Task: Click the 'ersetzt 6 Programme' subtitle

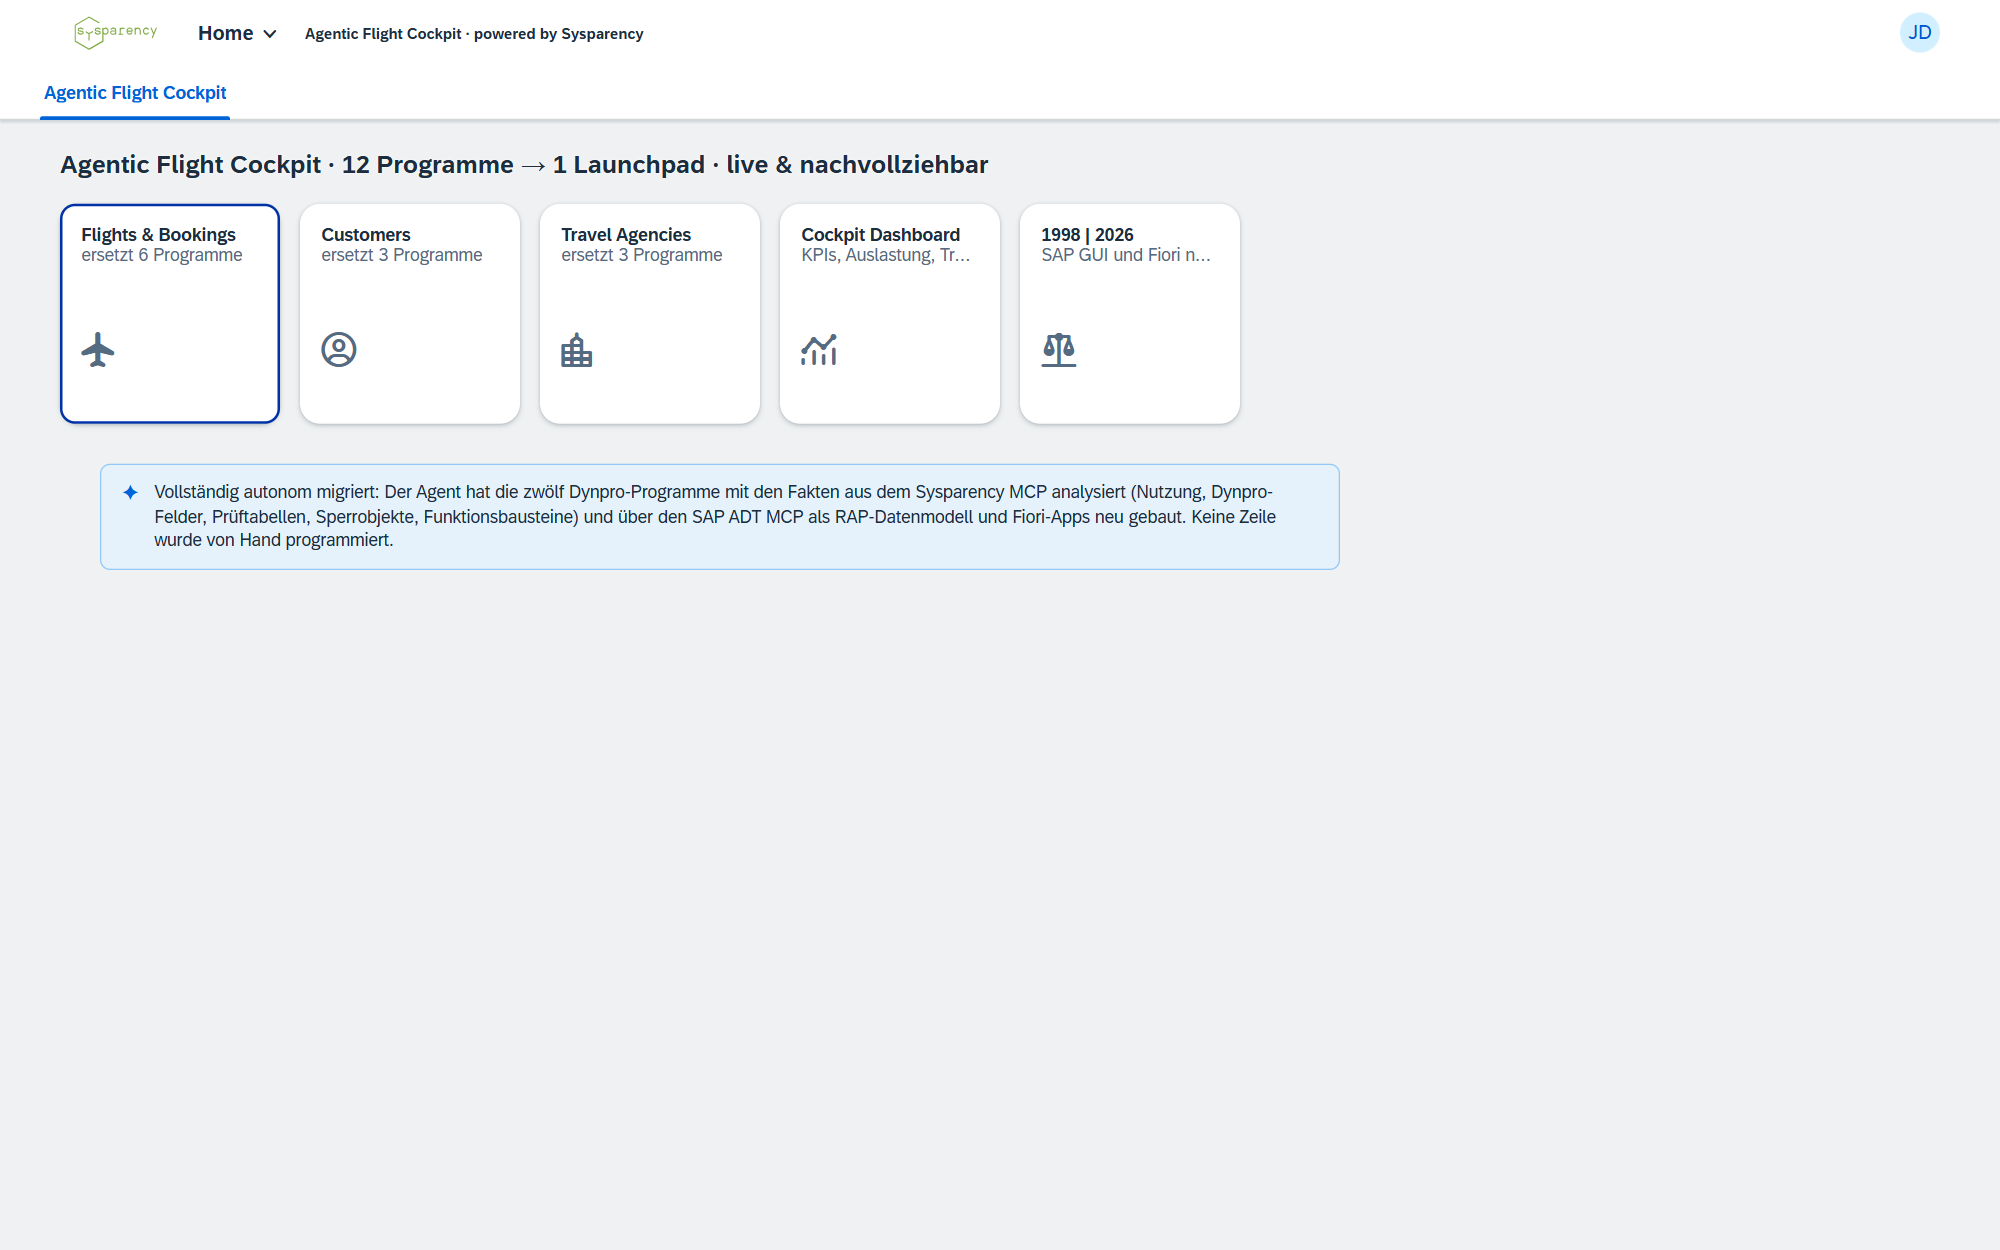Action: (x=162, y=255)
